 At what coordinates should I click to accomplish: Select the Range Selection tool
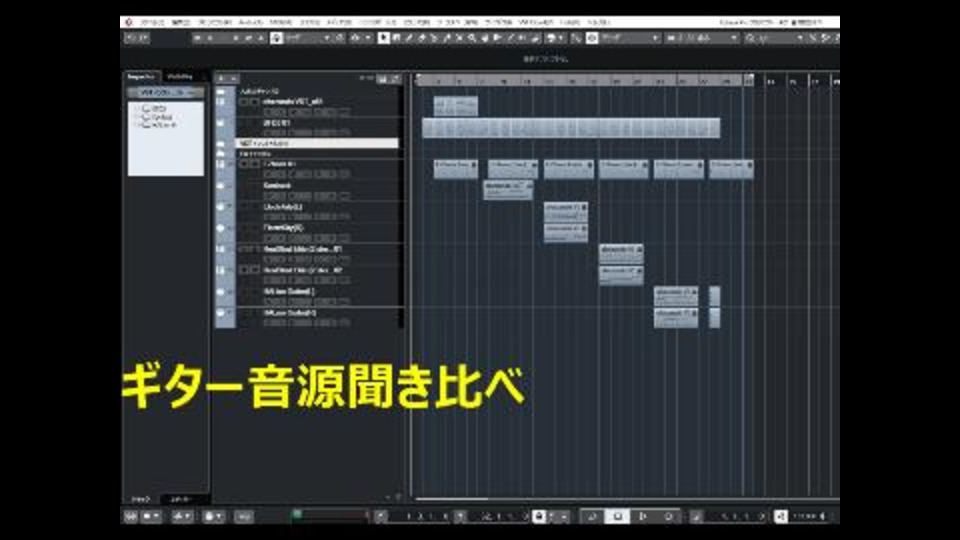397,38
